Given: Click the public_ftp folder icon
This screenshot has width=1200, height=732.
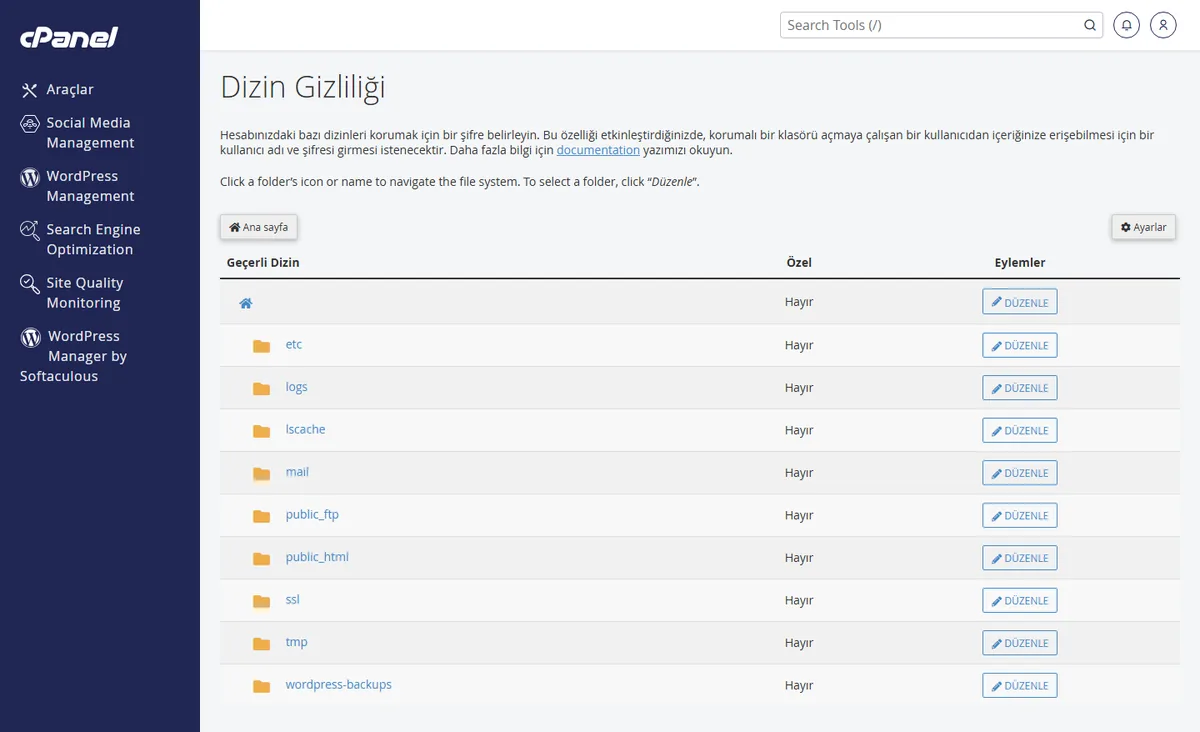Looking at the screenshot, I should tap(262, 516).
